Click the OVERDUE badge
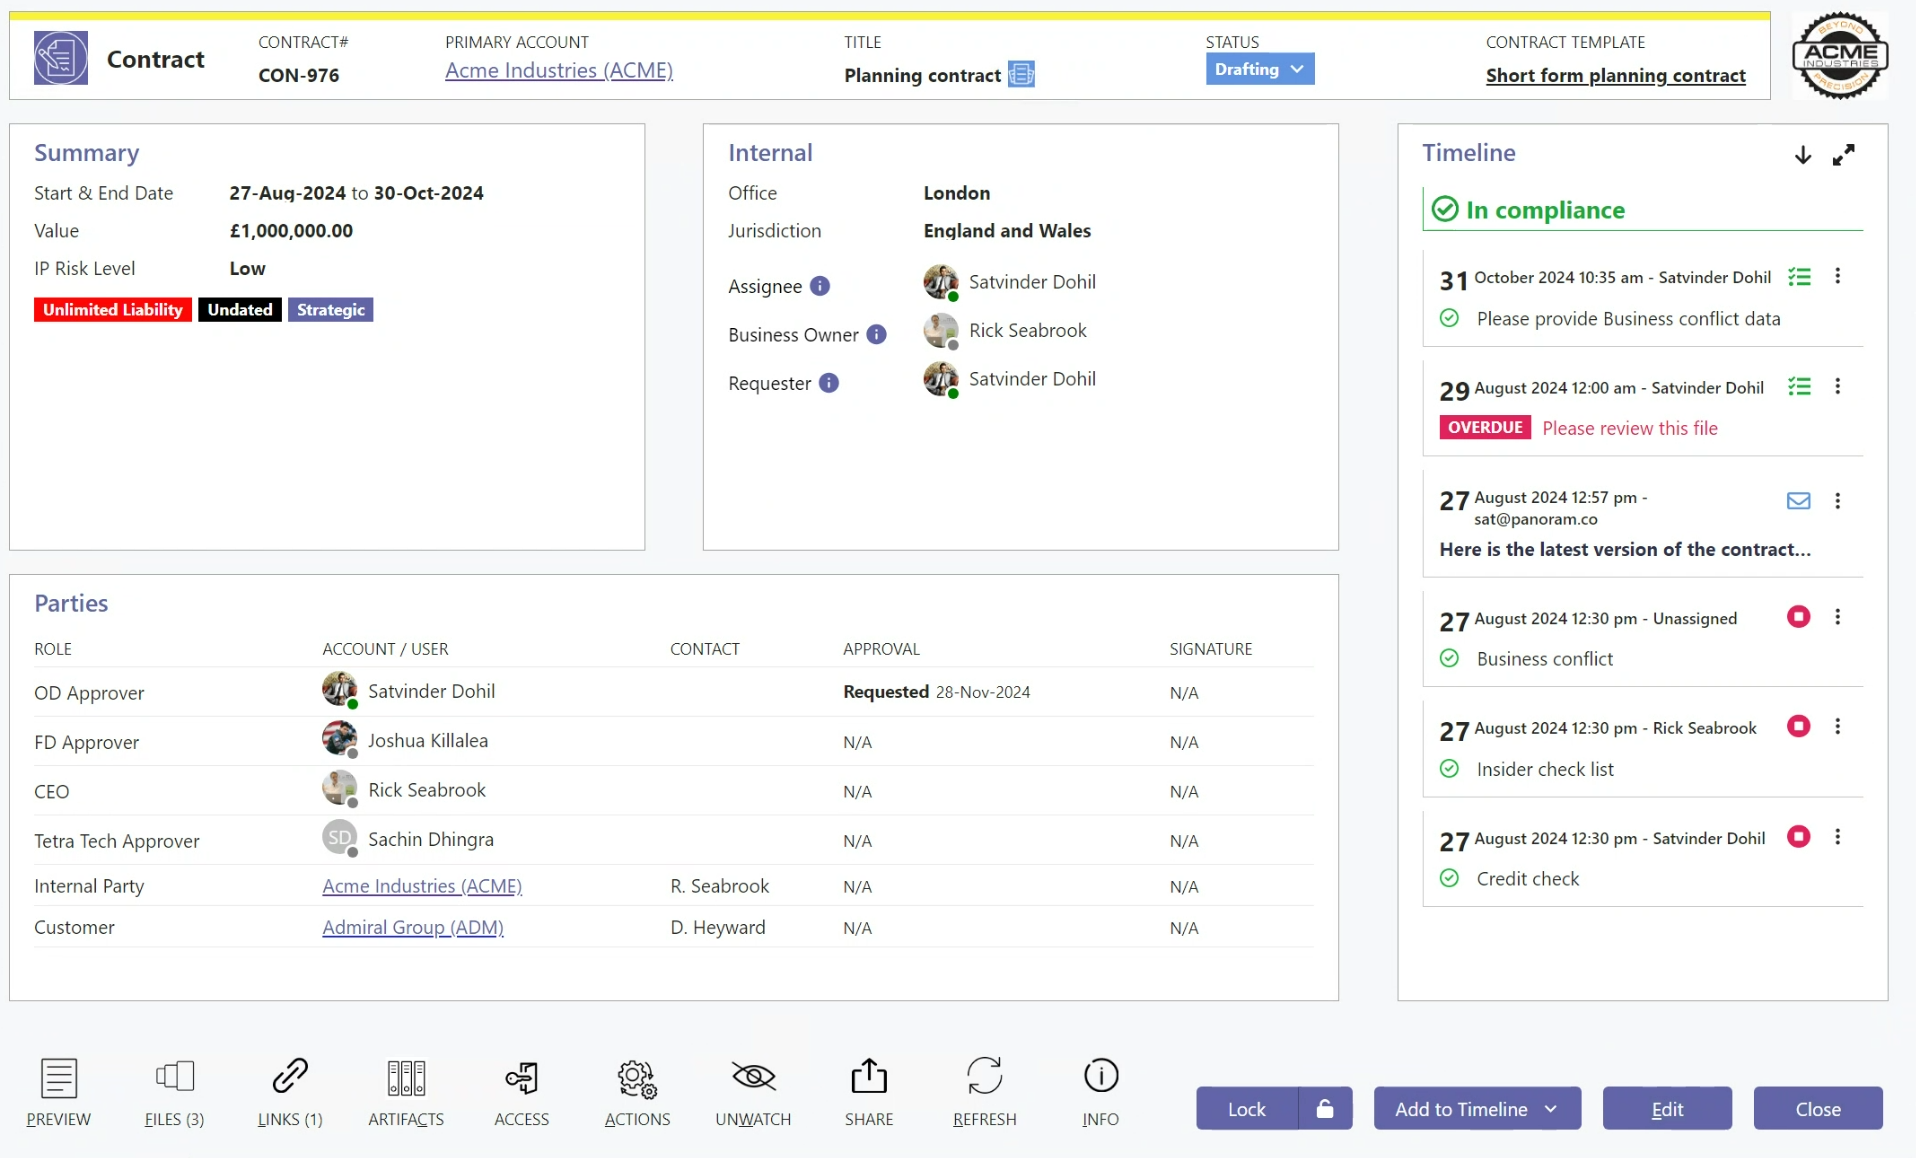Image resolution: width=1916 pixels, height=1158 pixels. [x=1485, y=427]
